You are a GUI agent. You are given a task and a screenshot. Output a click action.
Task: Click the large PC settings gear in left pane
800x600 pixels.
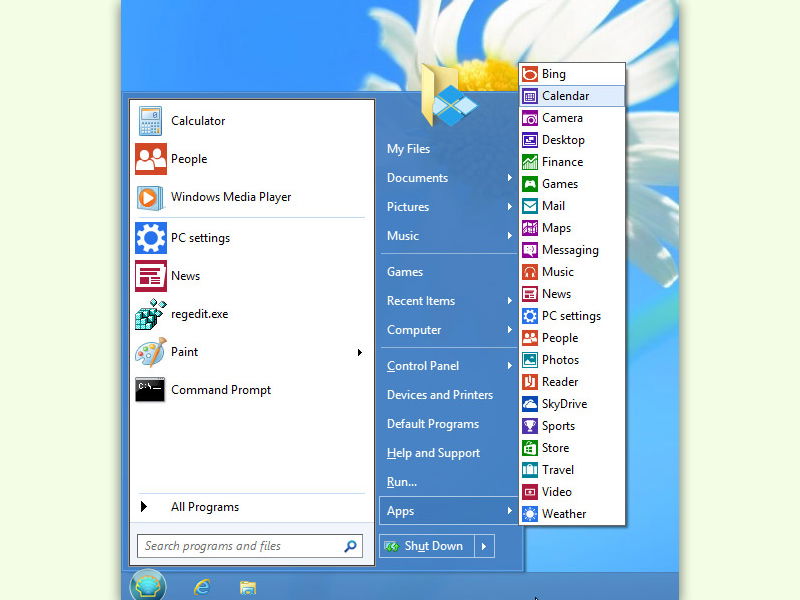click(151, 238)
